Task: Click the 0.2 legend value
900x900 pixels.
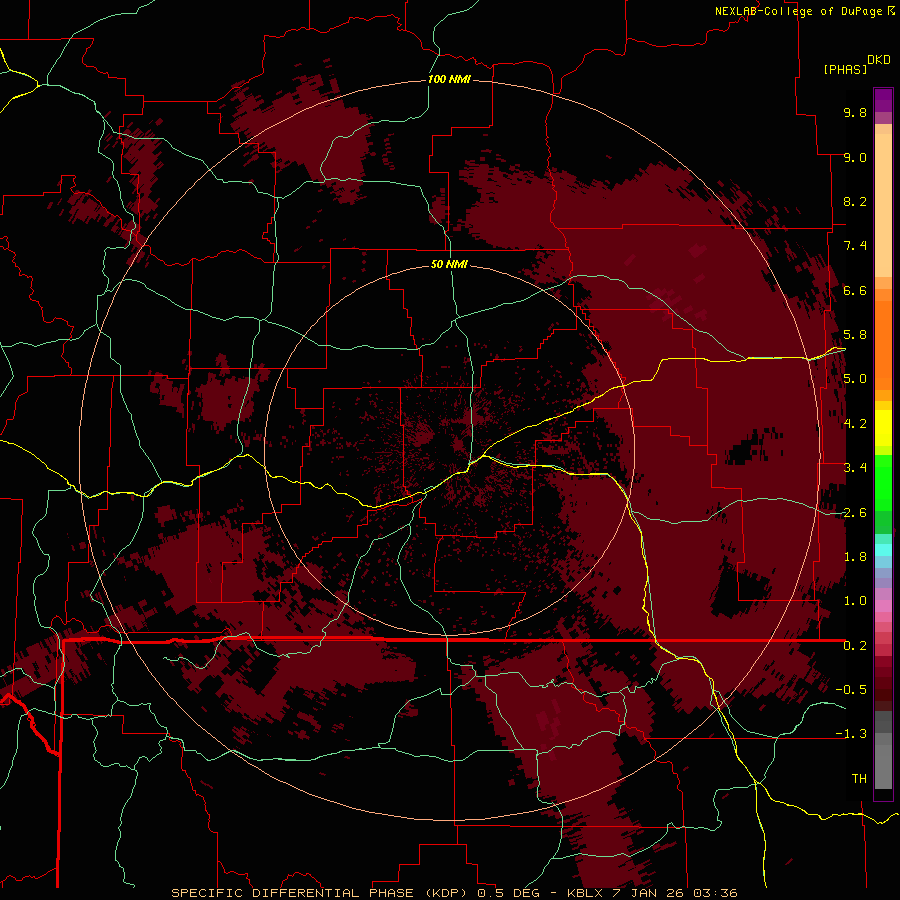Action: [x=855, y=646]
